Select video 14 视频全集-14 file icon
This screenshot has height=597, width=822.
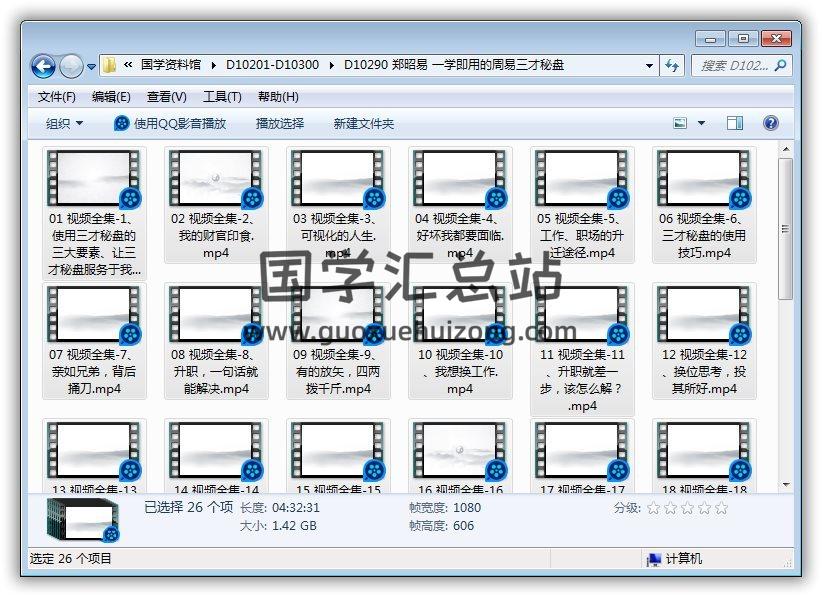tap(216, 451)
